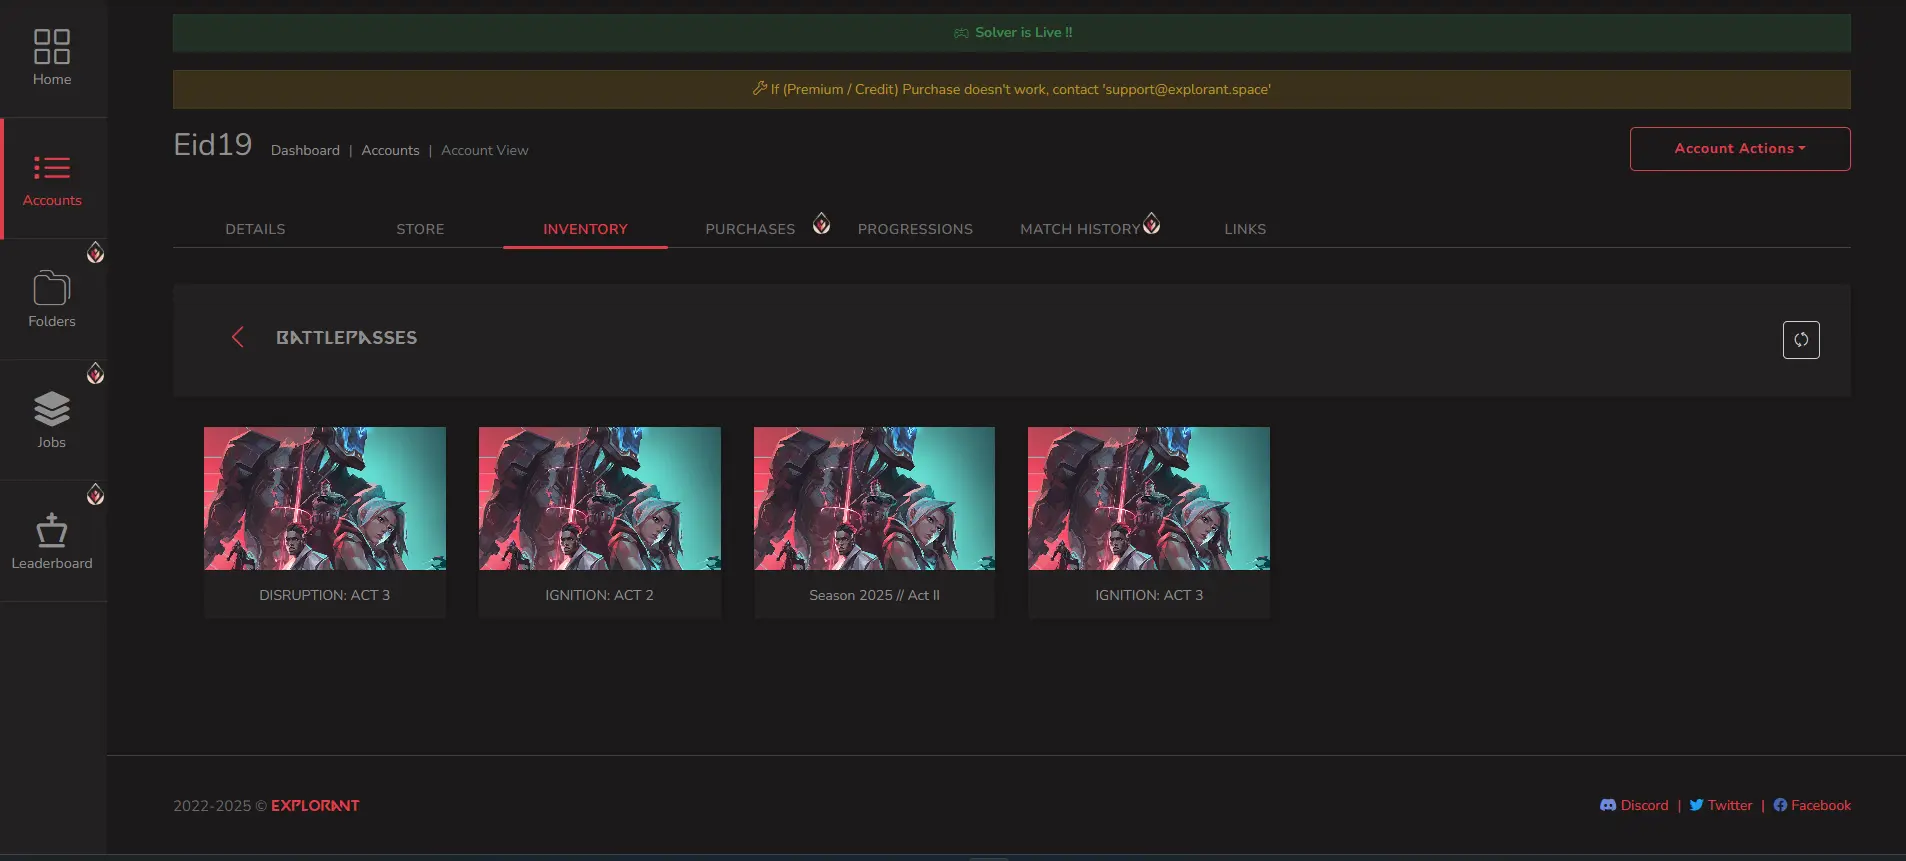
Task: Open the Folders sidebar icon
Action: [x=52, y=289]
